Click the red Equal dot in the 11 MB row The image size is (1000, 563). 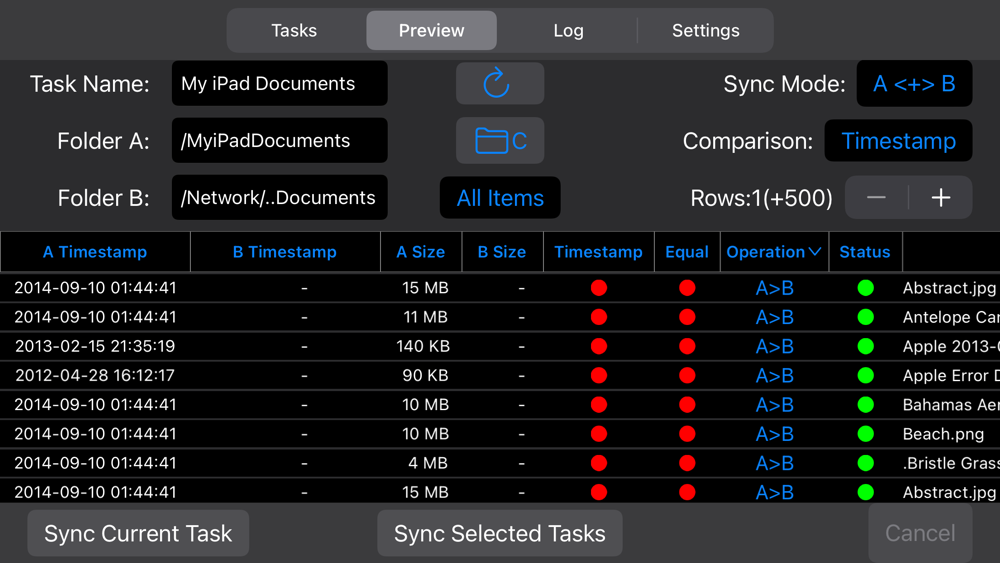(x=687, y=317)
